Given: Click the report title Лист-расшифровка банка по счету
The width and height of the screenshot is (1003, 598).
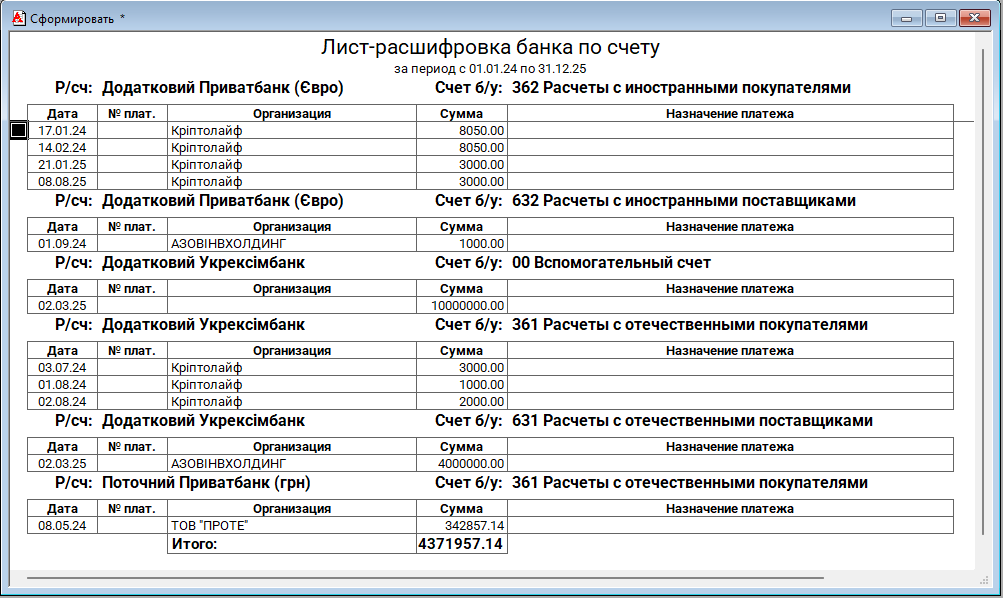Looking at the screenshot, I should point(490,48).
